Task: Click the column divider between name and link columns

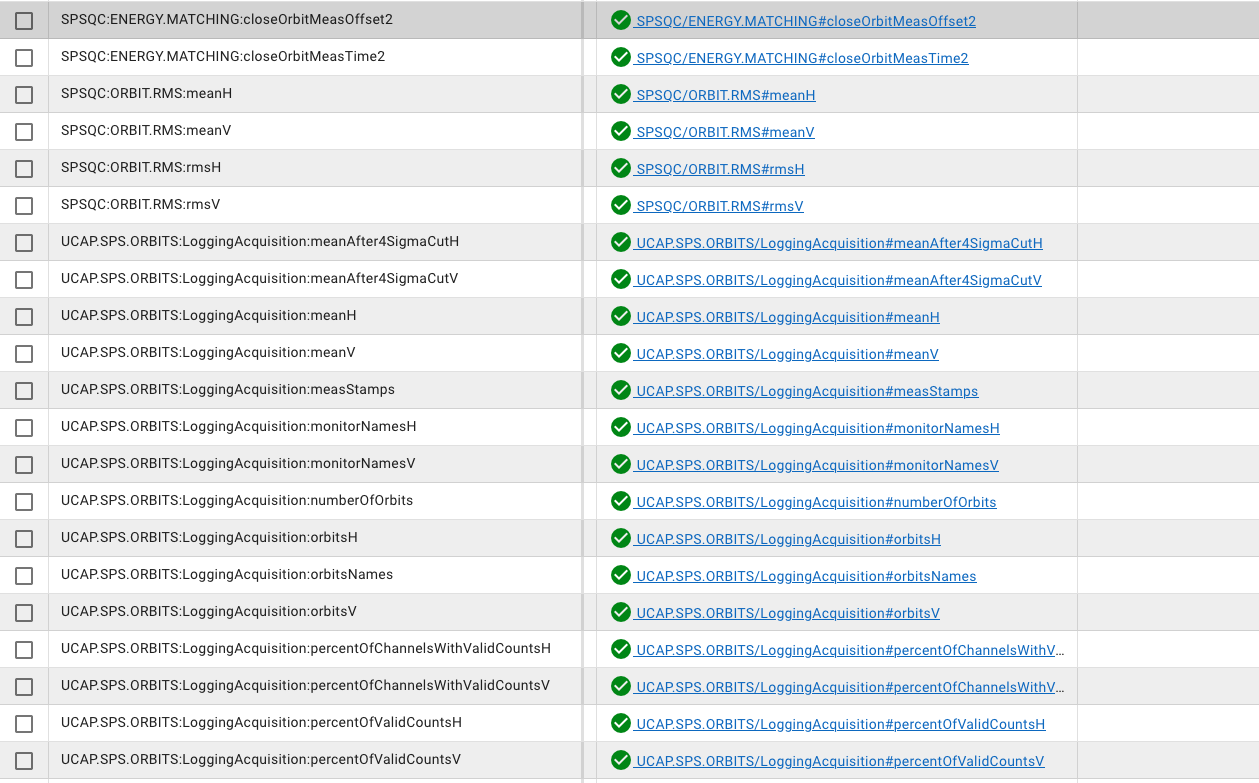Action: [x=583, y=390]
